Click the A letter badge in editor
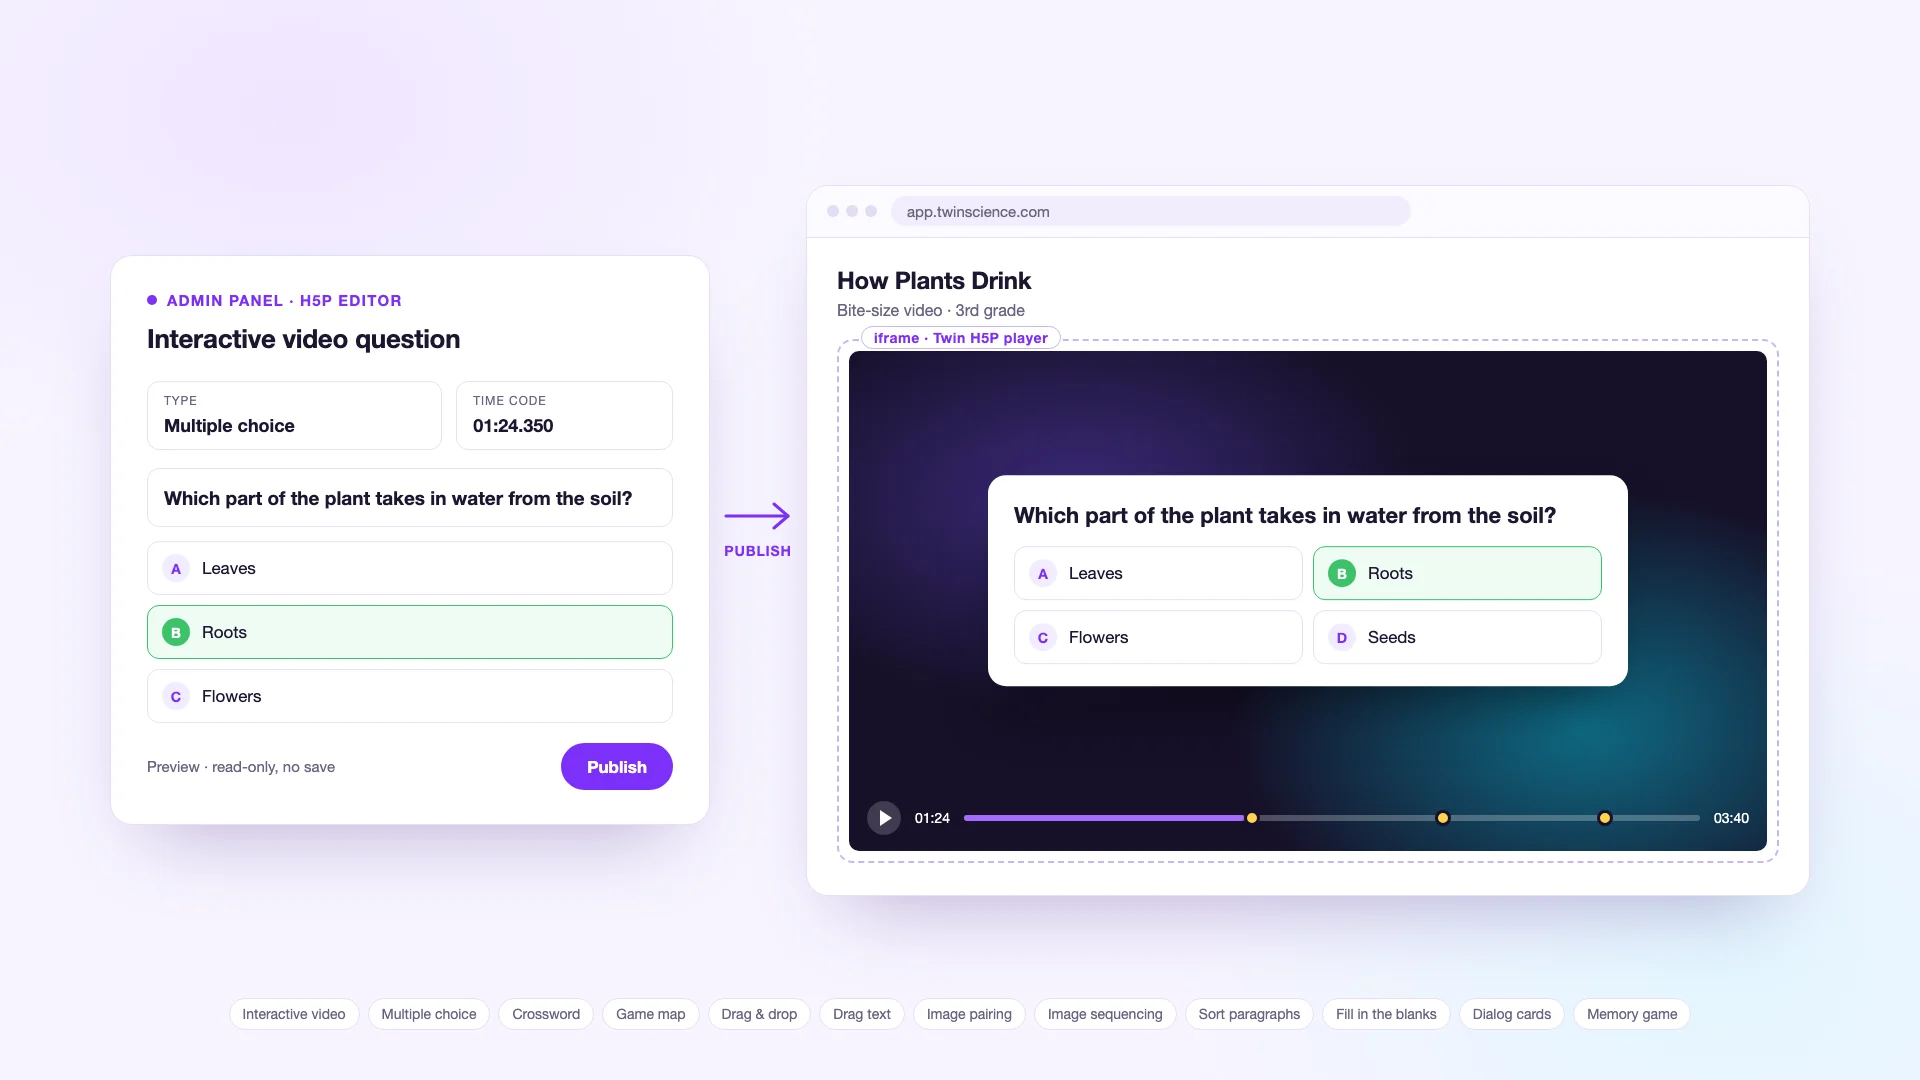This screenshot has width=1920, height=1080. [x=176, y=568]
